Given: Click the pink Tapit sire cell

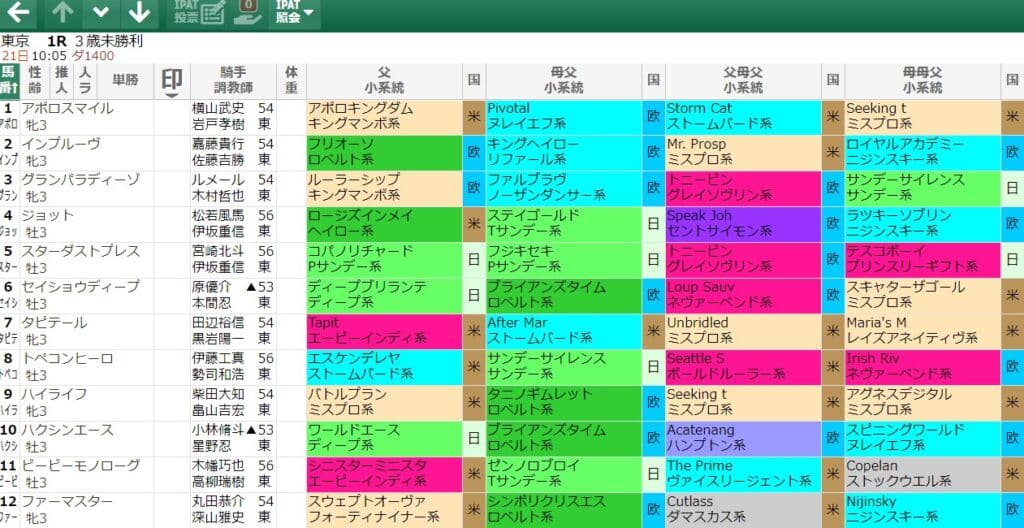Looking at the screenshot, I should coord(385,330).
